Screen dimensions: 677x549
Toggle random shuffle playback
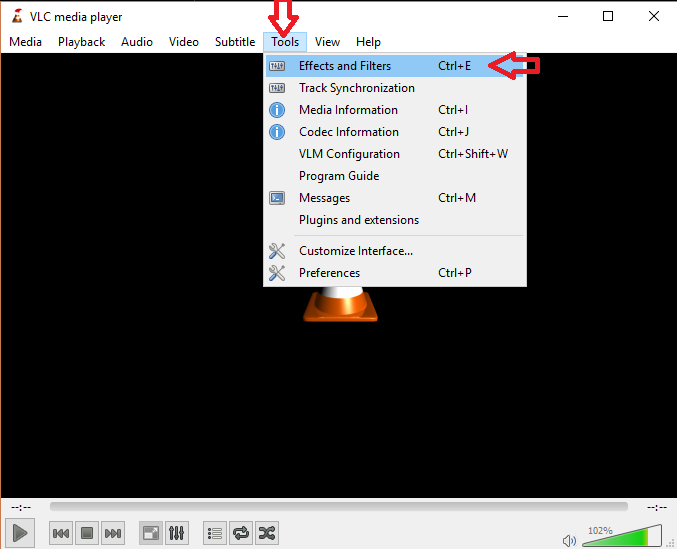pyautogui.click(x=267, y=533)
